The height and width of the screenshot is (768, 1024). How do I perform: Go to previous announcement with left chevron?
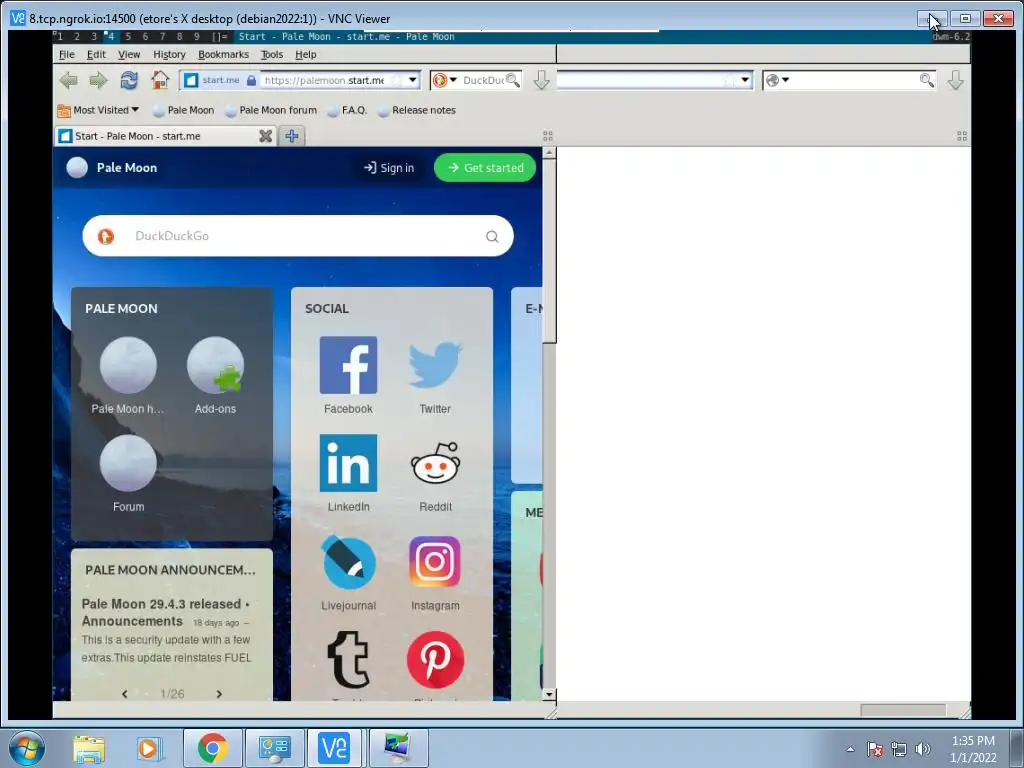tap(125, 694)
